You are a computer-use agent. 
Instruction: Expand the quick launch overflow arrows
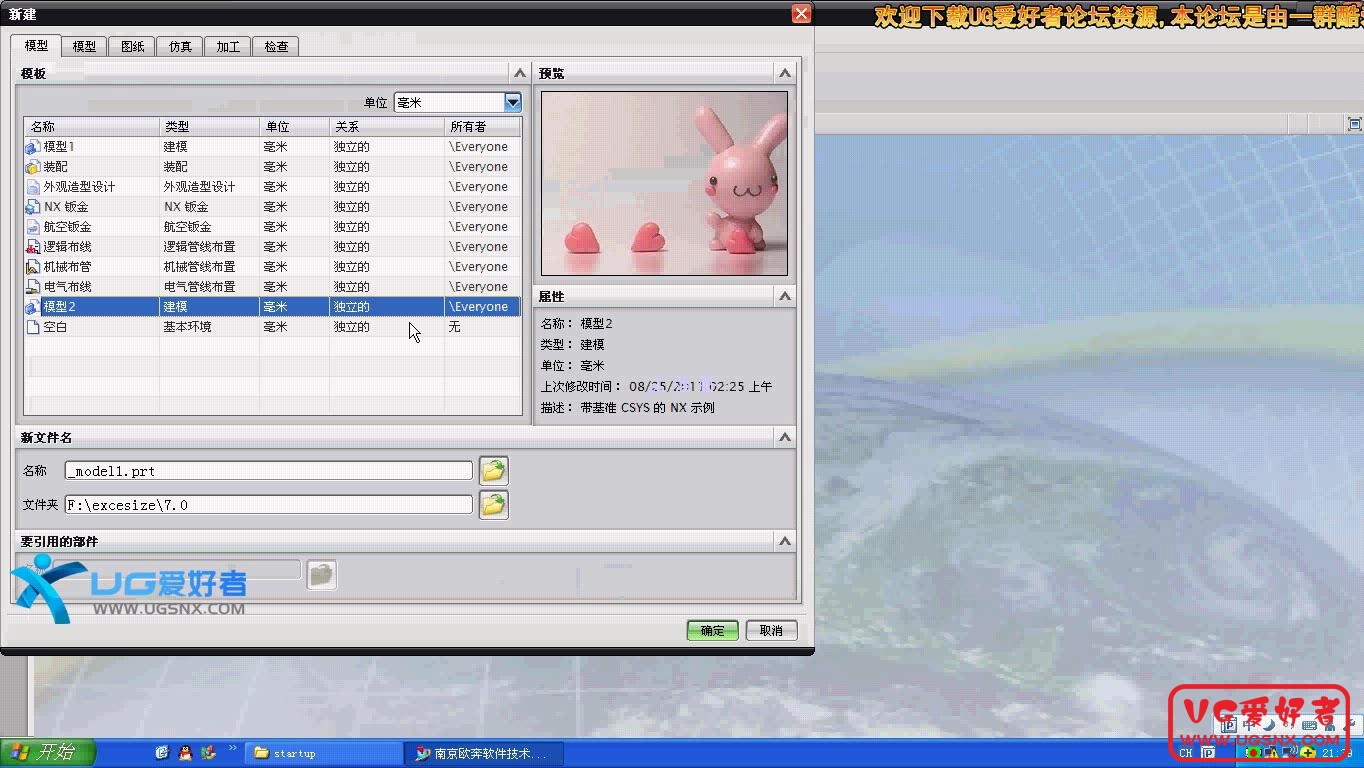click(233, 748)
